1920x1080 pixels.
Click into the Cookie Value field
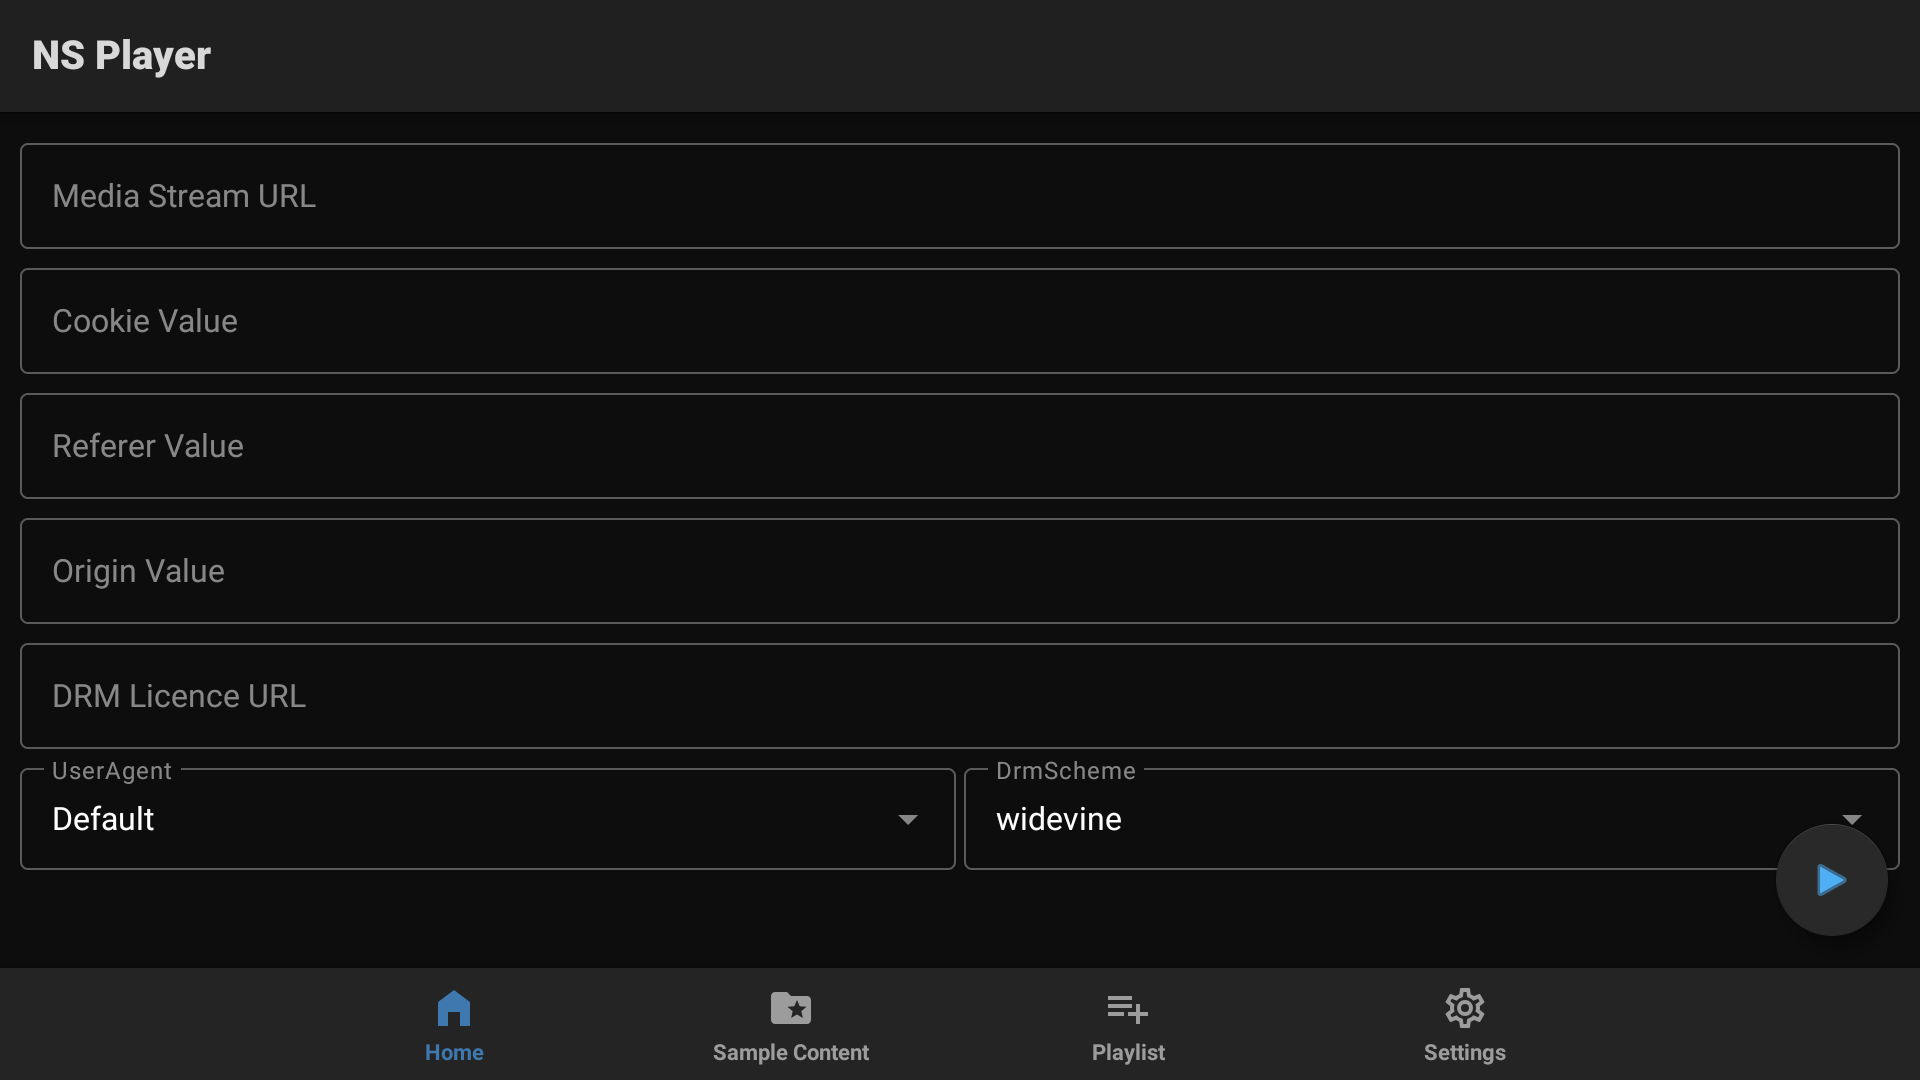[959, 321]
